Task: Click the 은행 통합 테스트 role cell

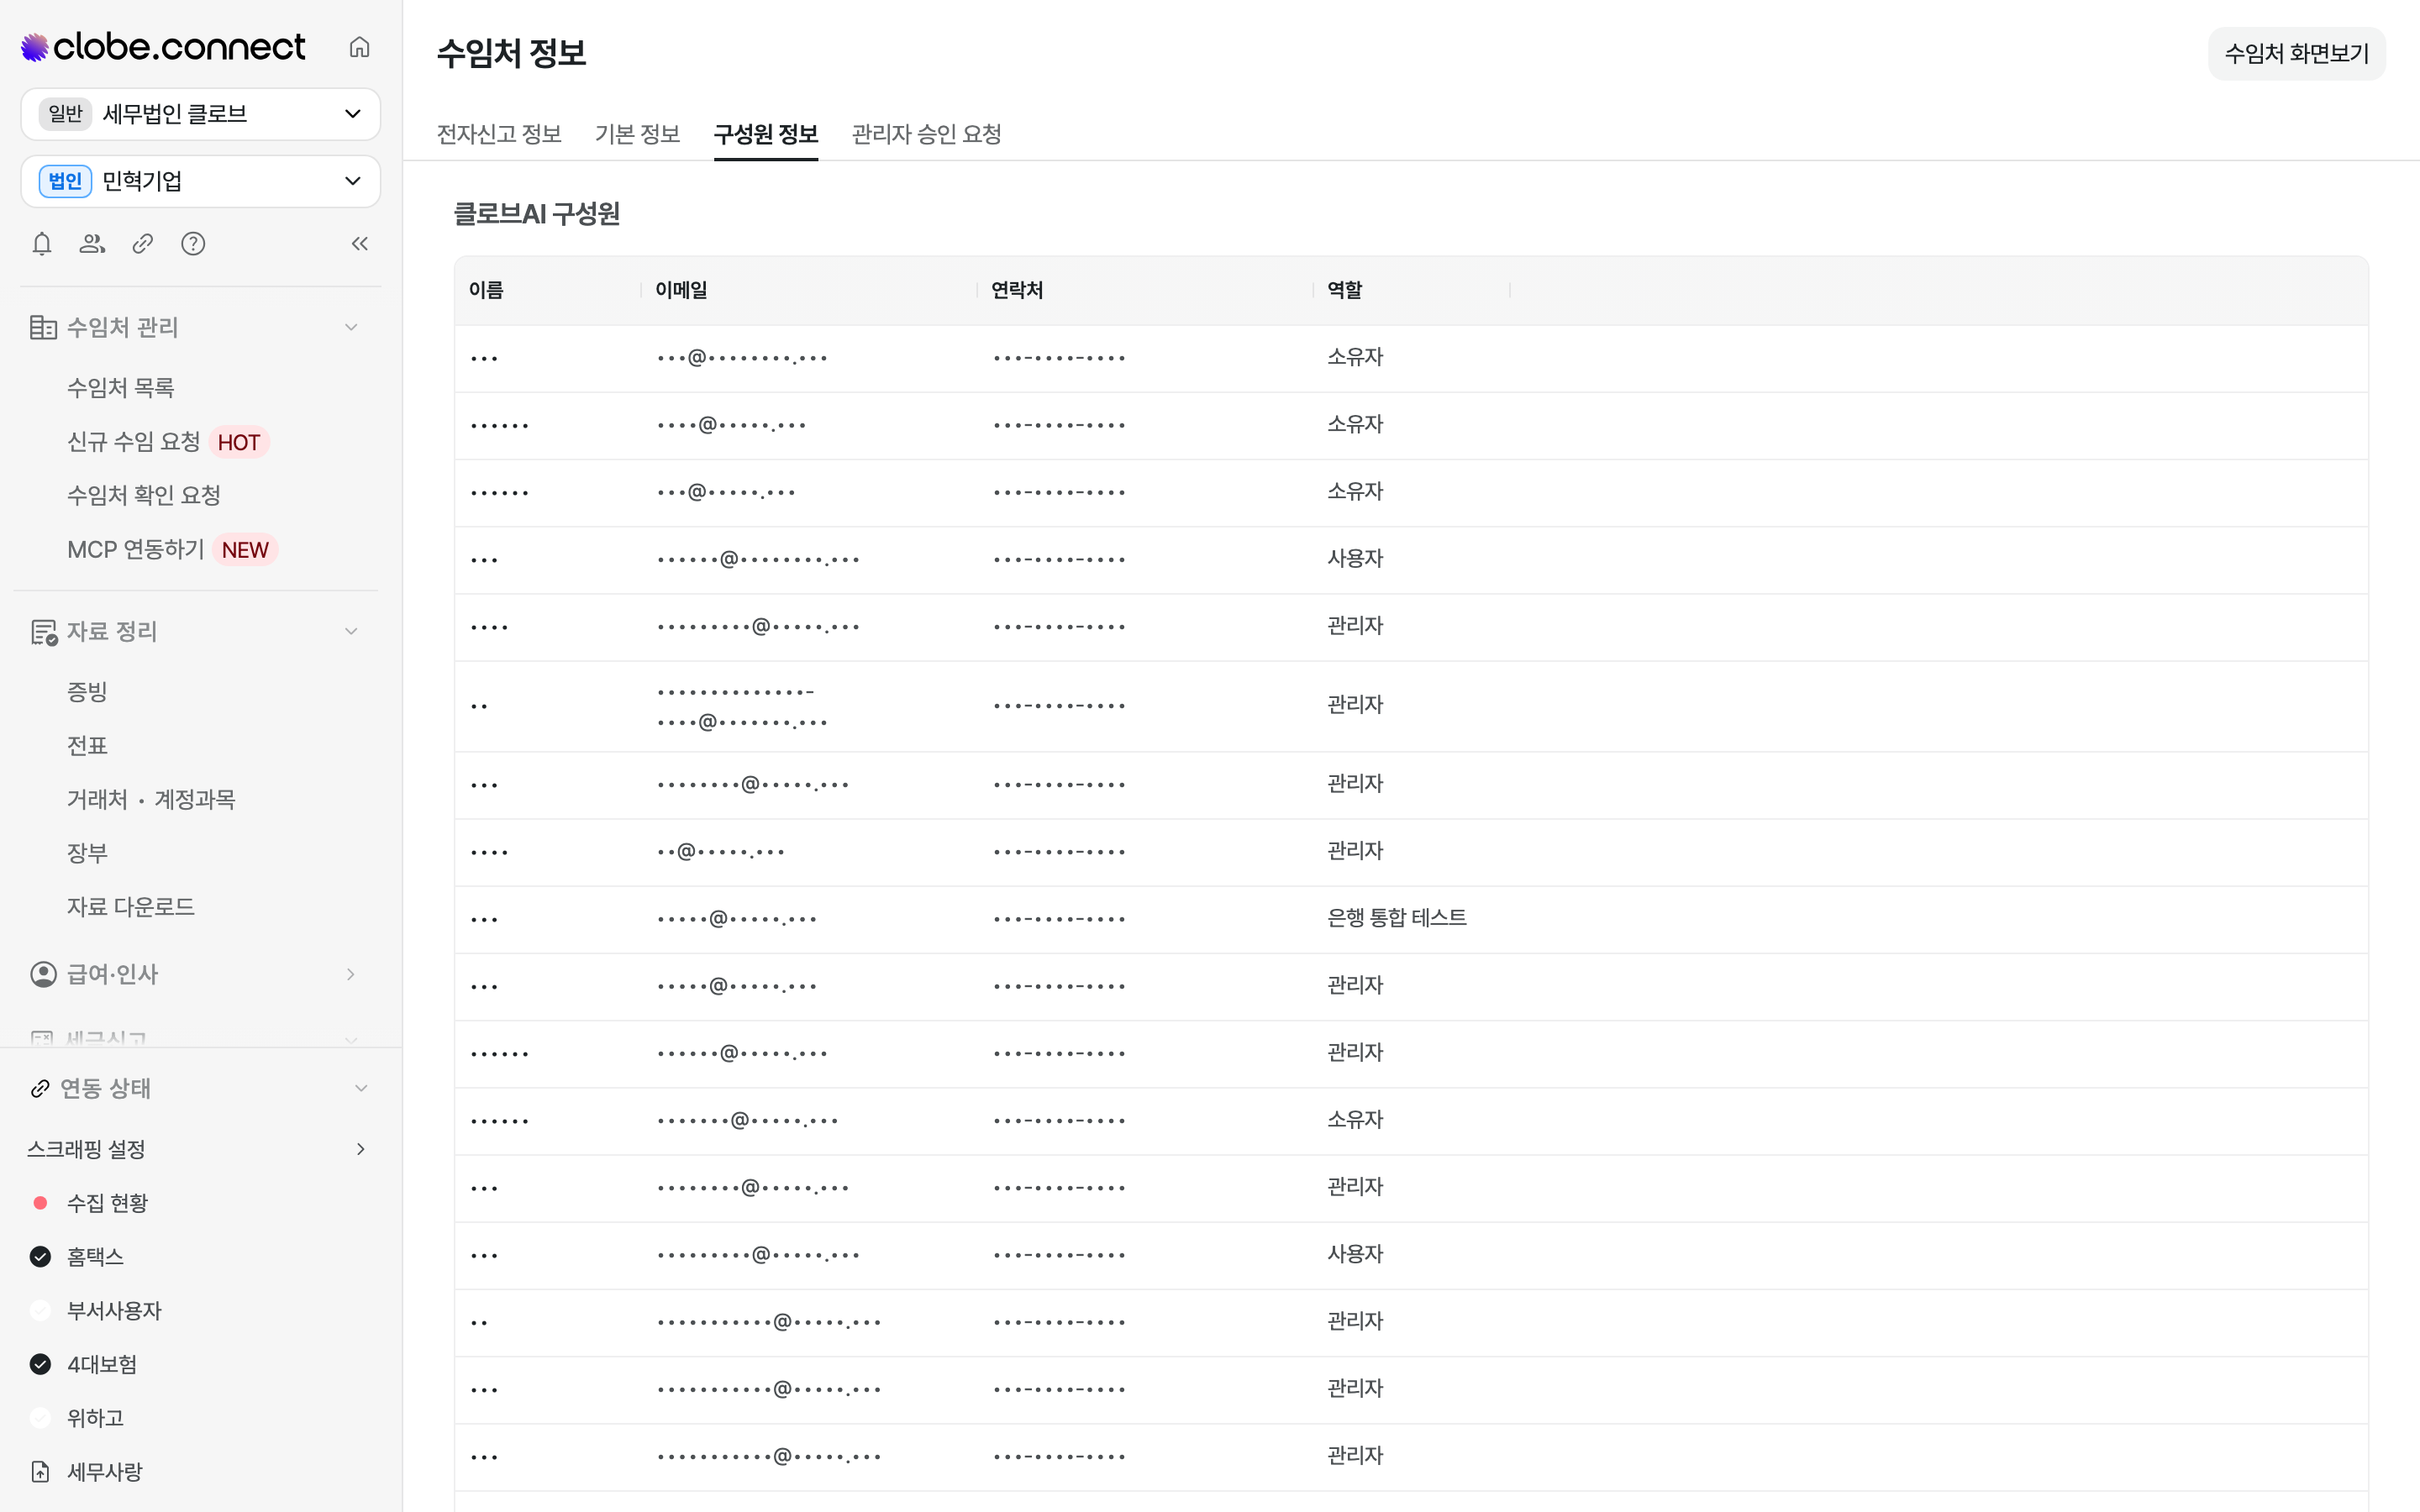Action: point(1397,918)
